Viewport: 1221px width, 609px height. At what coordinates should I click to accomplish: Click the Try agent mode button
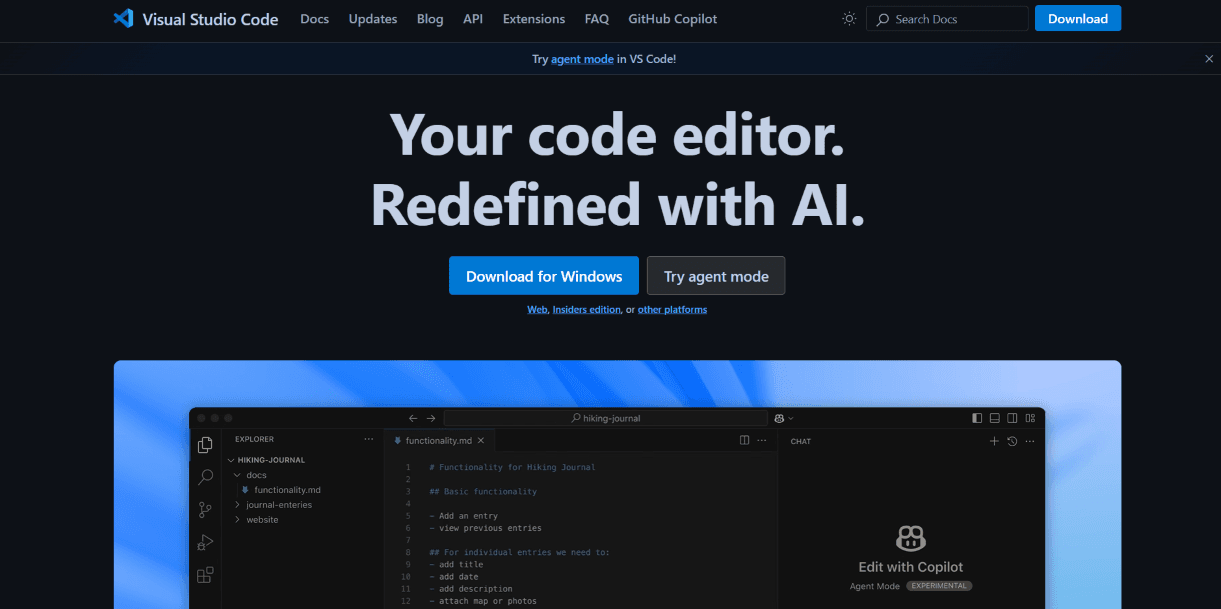click(716, 276)
